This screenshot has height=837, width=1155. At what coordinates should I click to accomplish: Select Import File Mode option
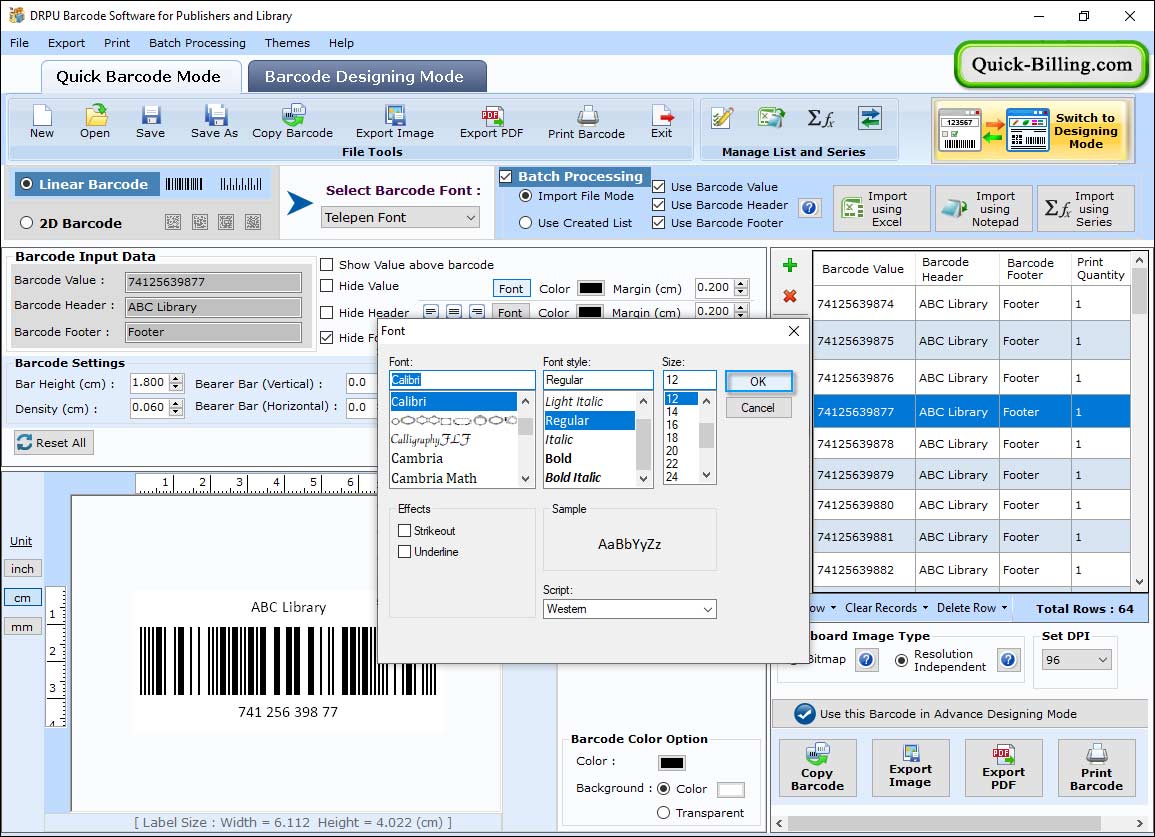coord(525,196)
